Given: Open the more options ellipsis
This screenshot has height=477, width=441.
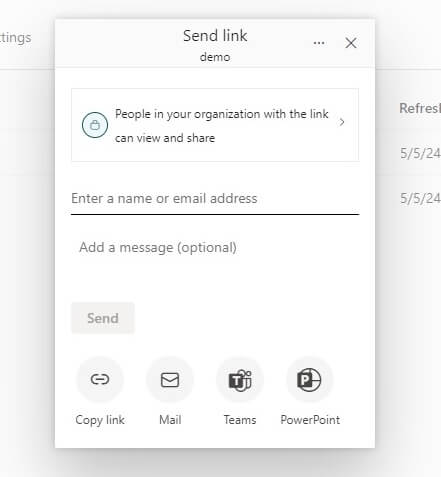Looking at the screenshot, I should pos(319,43).
